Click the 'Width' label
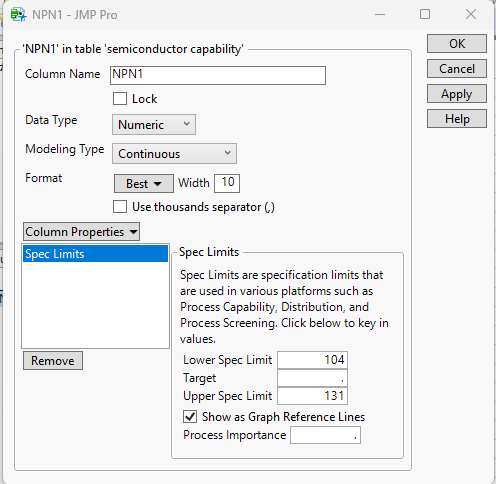 194,183
